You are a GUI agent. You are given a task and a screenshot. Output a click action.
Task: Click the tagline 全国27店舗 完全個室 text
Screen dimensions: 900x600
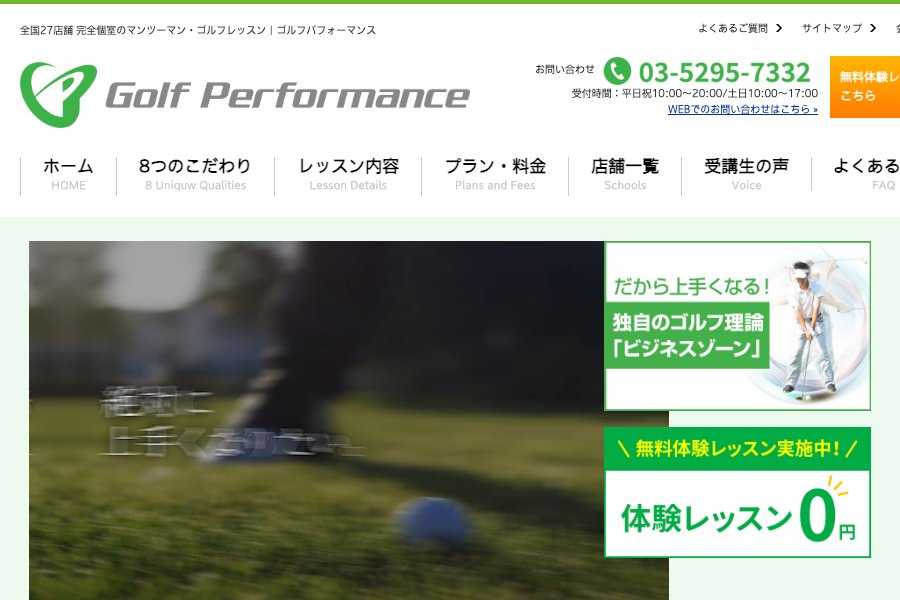coord(198,30)
